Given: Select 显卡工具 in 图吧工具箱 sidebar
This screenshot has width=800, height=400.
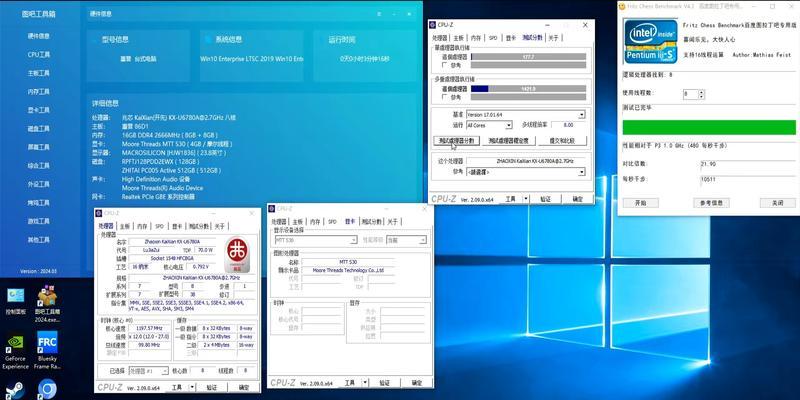Looking at the screenshot, I should click(39, 110).
